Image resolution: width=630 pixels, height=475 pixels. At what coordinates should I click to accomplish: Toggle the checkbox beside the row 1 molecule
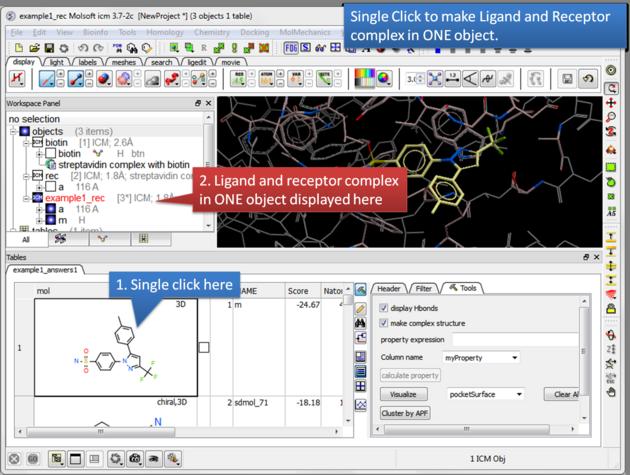click(x=204, y=347)
